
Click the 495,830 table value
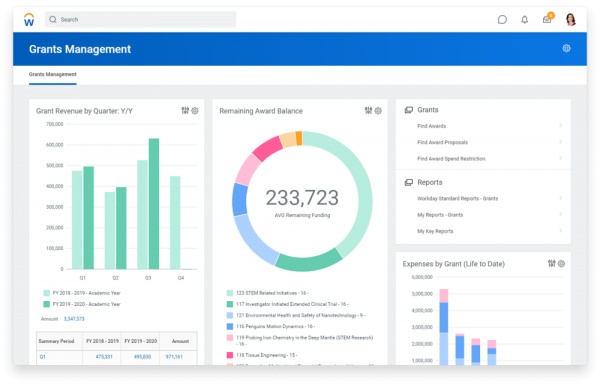click(142, 357)
